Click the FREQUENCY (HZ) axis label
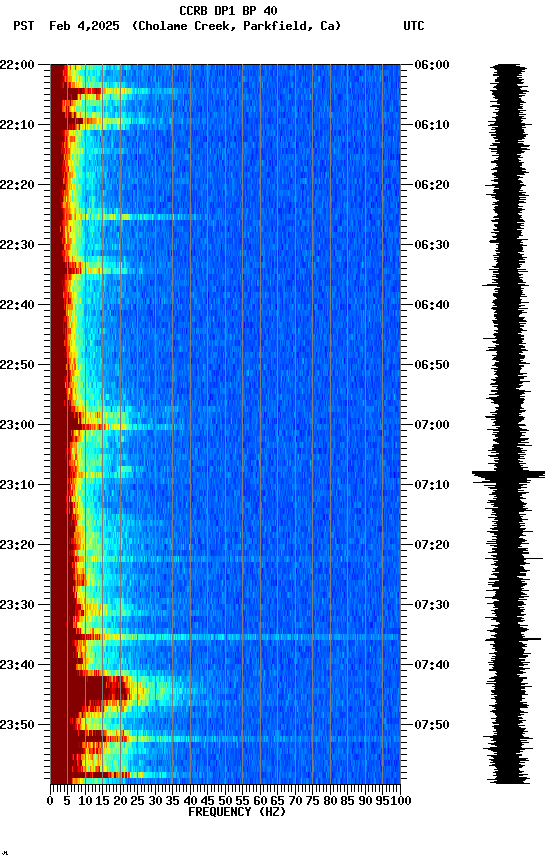The height and width of the screenshot is (864, 552). pyautogui.click(x=237, y=813)
